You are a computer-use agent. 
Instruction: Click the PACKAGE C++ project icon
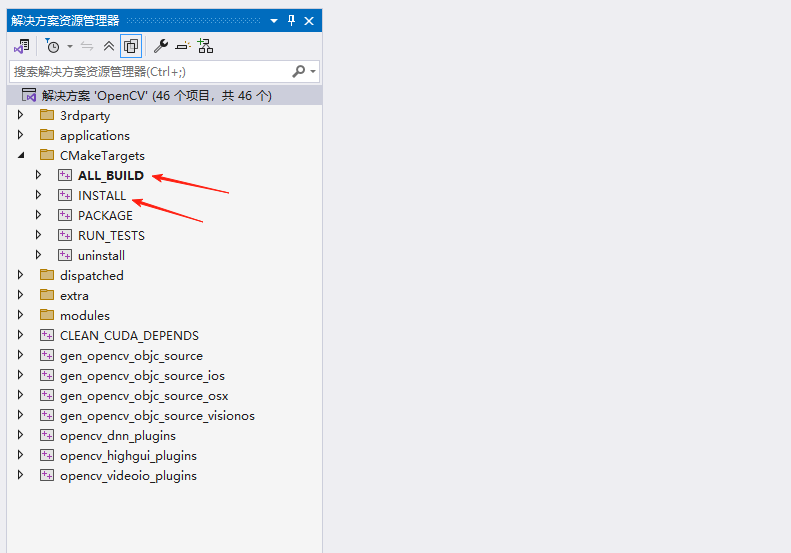click(x=65, y=215)
